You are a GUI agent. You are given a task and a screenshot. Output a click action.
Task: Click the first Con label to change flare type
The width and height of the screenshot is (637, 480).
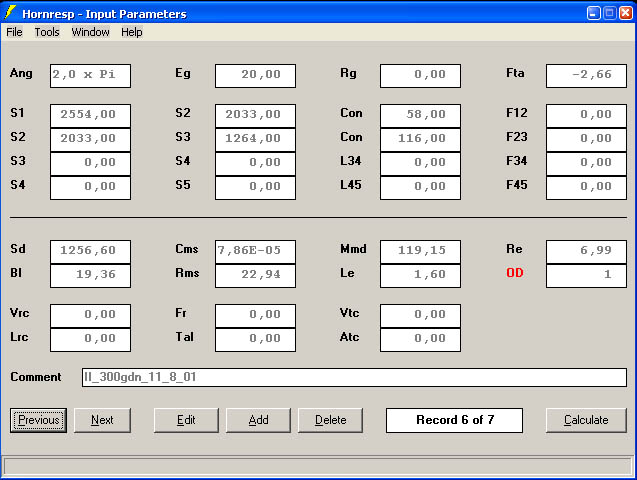tap(351, 114)
